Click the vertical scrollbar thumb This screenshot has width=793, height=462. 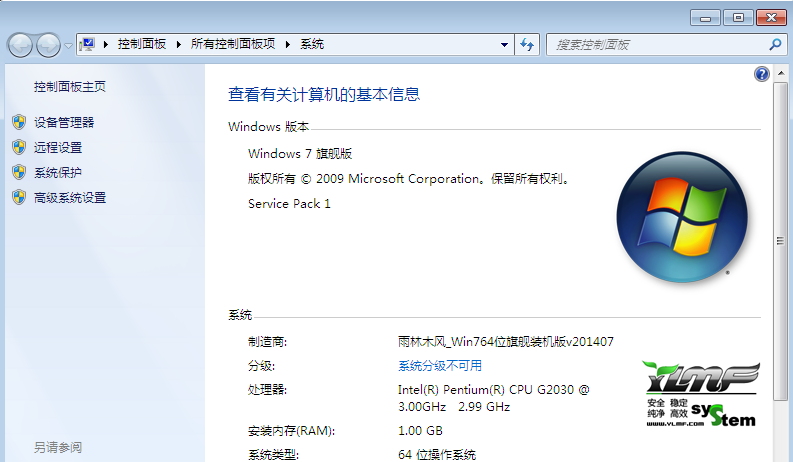781,240
